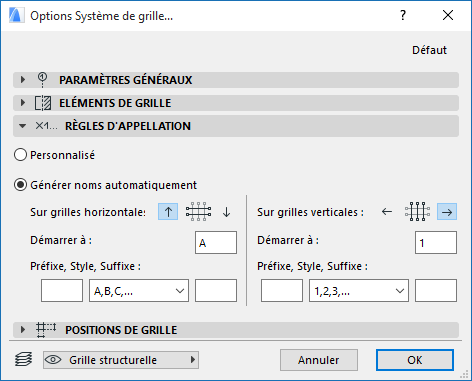Viewport: 472px width, 381px height.
Task: Click the Paramètres Généraux header text
Action: (x=126, y=80)
